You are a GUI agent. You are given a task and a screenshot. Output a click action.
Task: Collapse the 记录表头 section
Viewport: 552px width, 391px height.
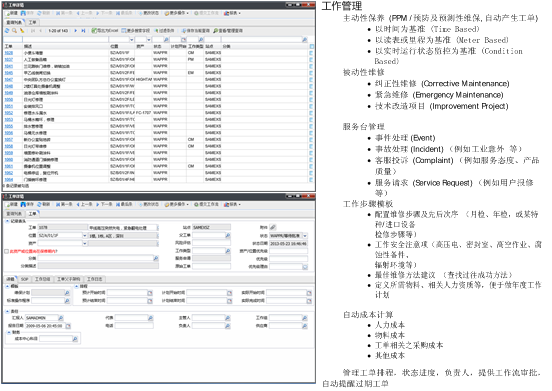(x=7, y=221)
